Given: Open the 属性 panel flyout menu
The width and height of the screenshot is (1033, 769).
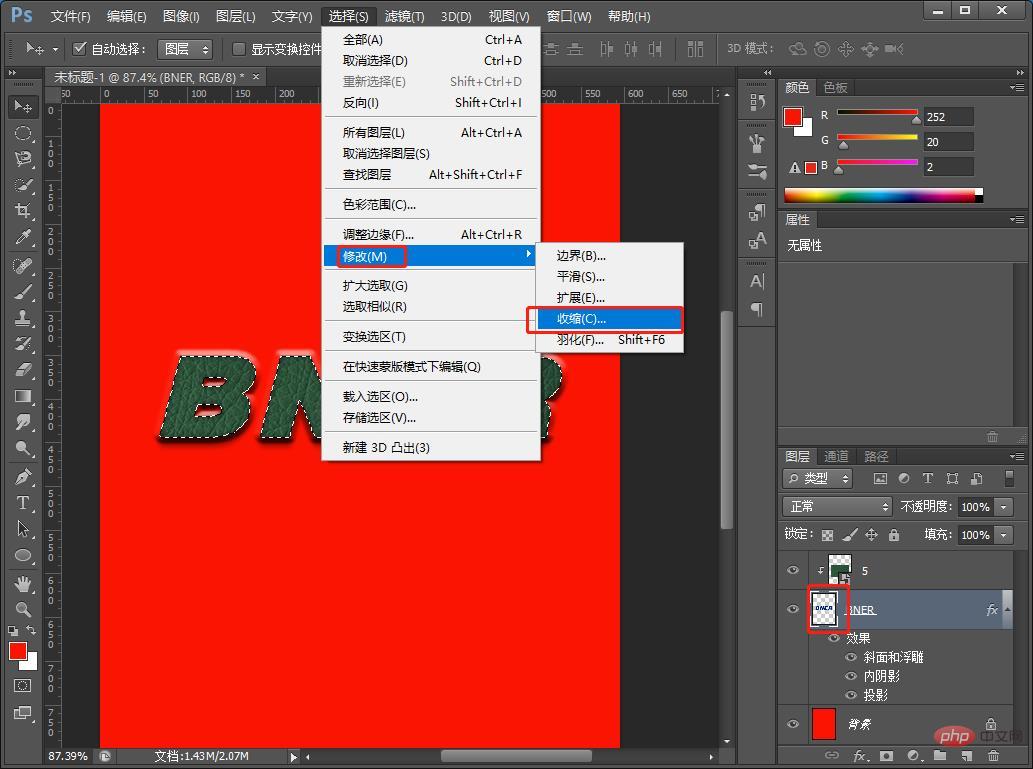Looking at the screenshot, I should (1017, 219).
